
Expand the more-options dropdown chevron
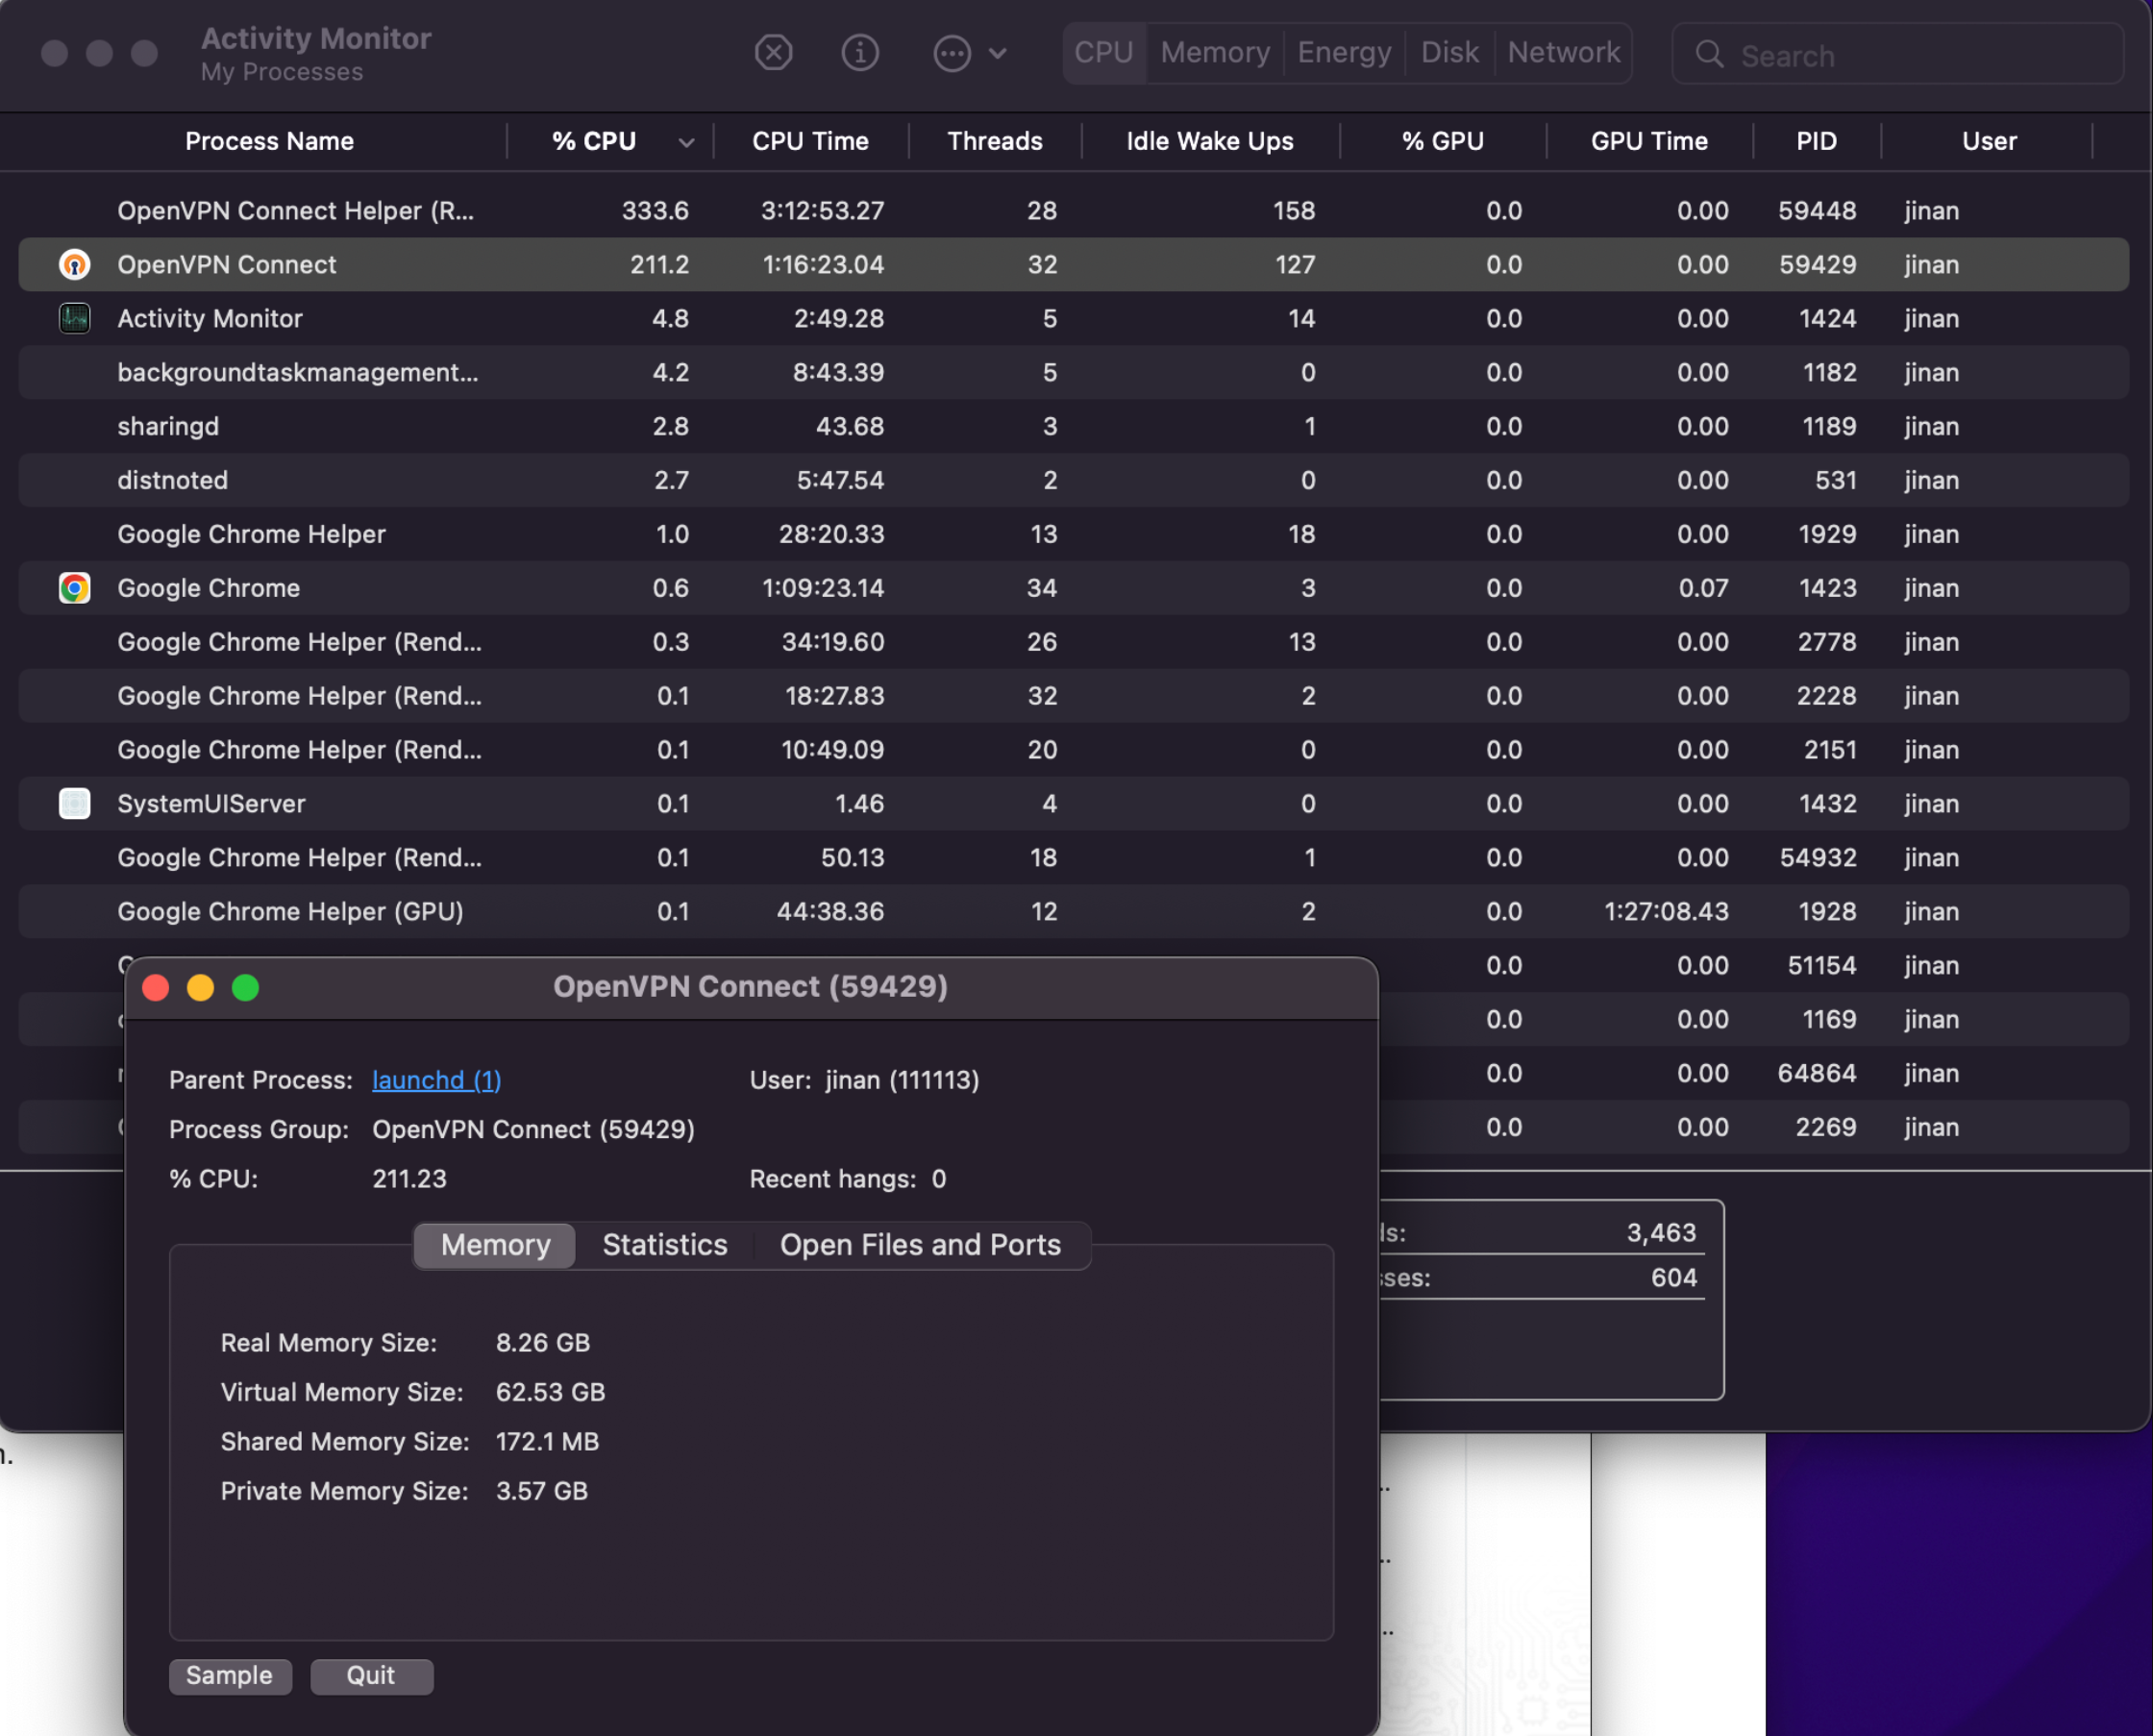[x=997, y=53]
